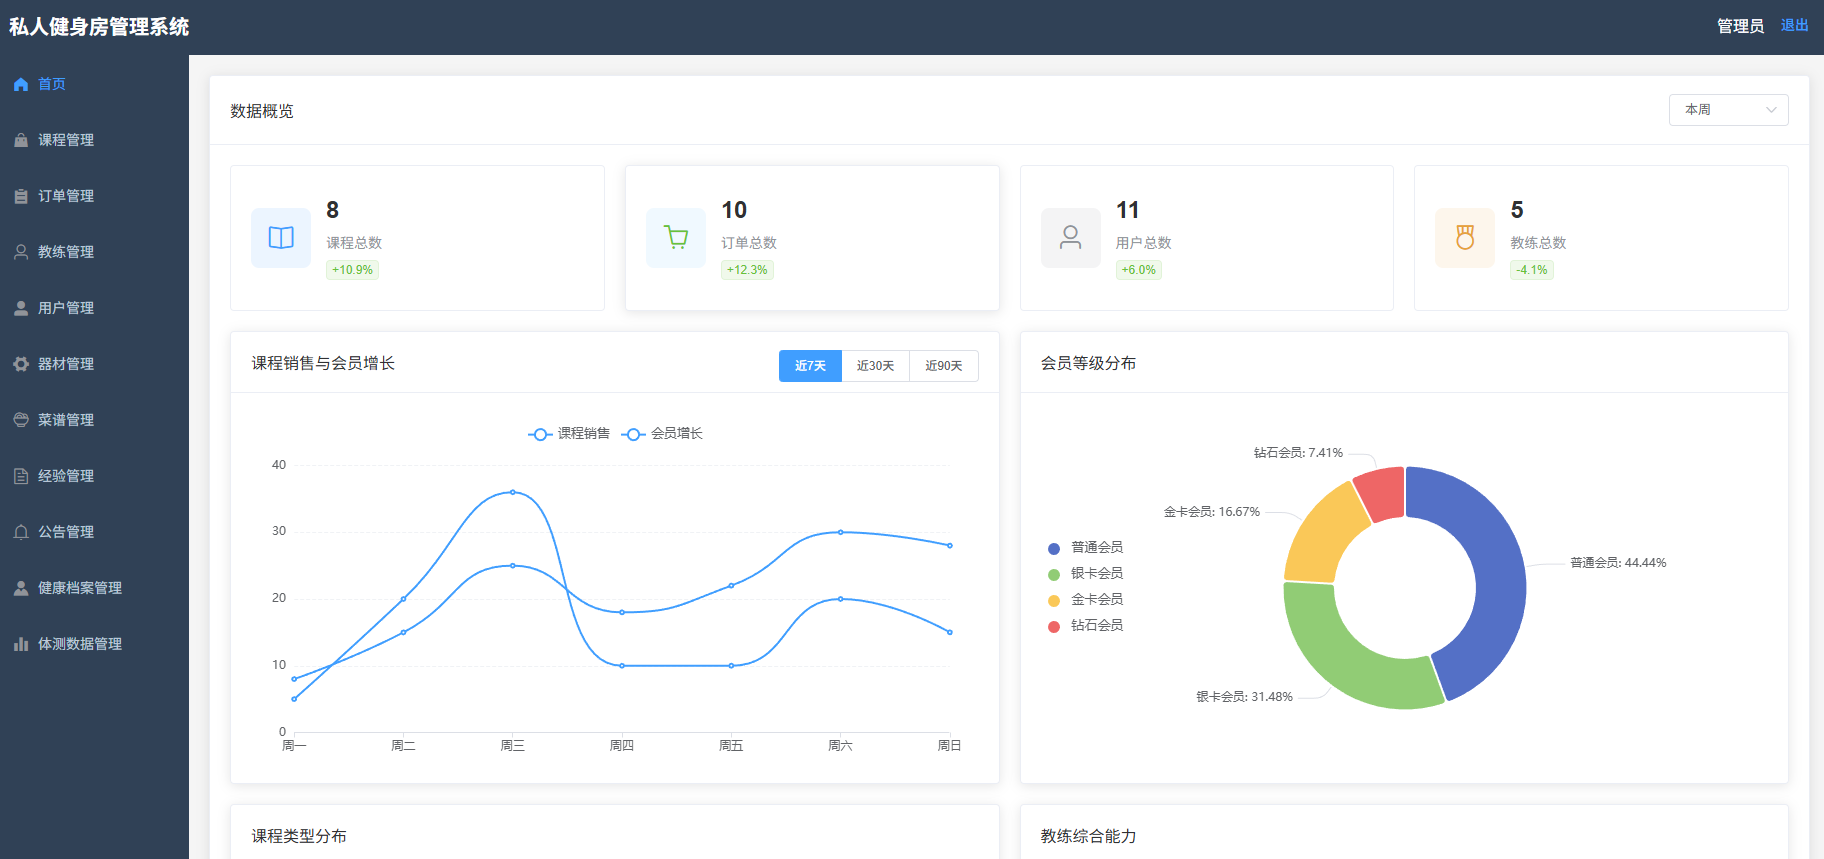
Task: Click the person outline icon beside 教练管理
Action: [x=21, y=253]
